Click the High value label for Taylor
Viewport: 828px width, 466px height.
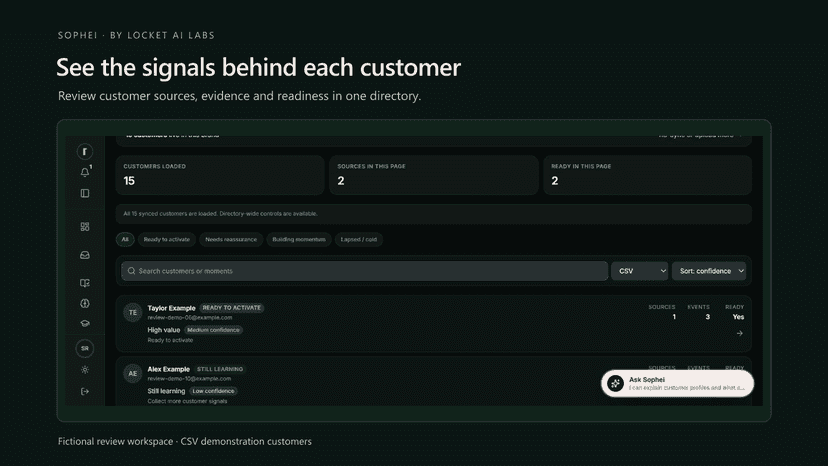[164, 330]
